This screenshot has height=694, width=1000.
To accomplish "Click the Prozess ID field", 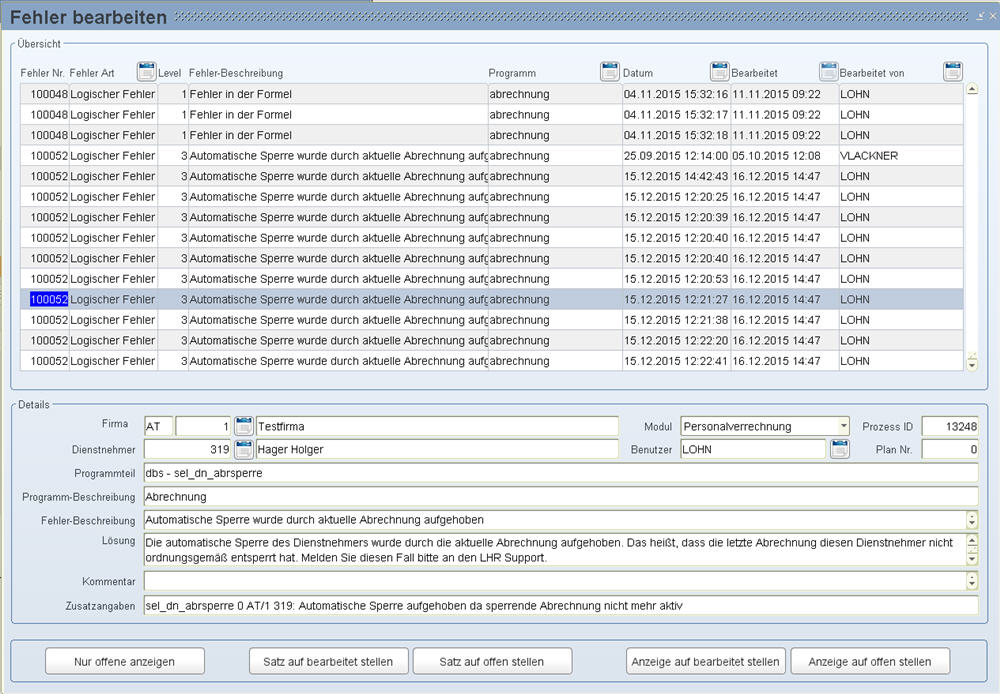I will coord(950,426).
